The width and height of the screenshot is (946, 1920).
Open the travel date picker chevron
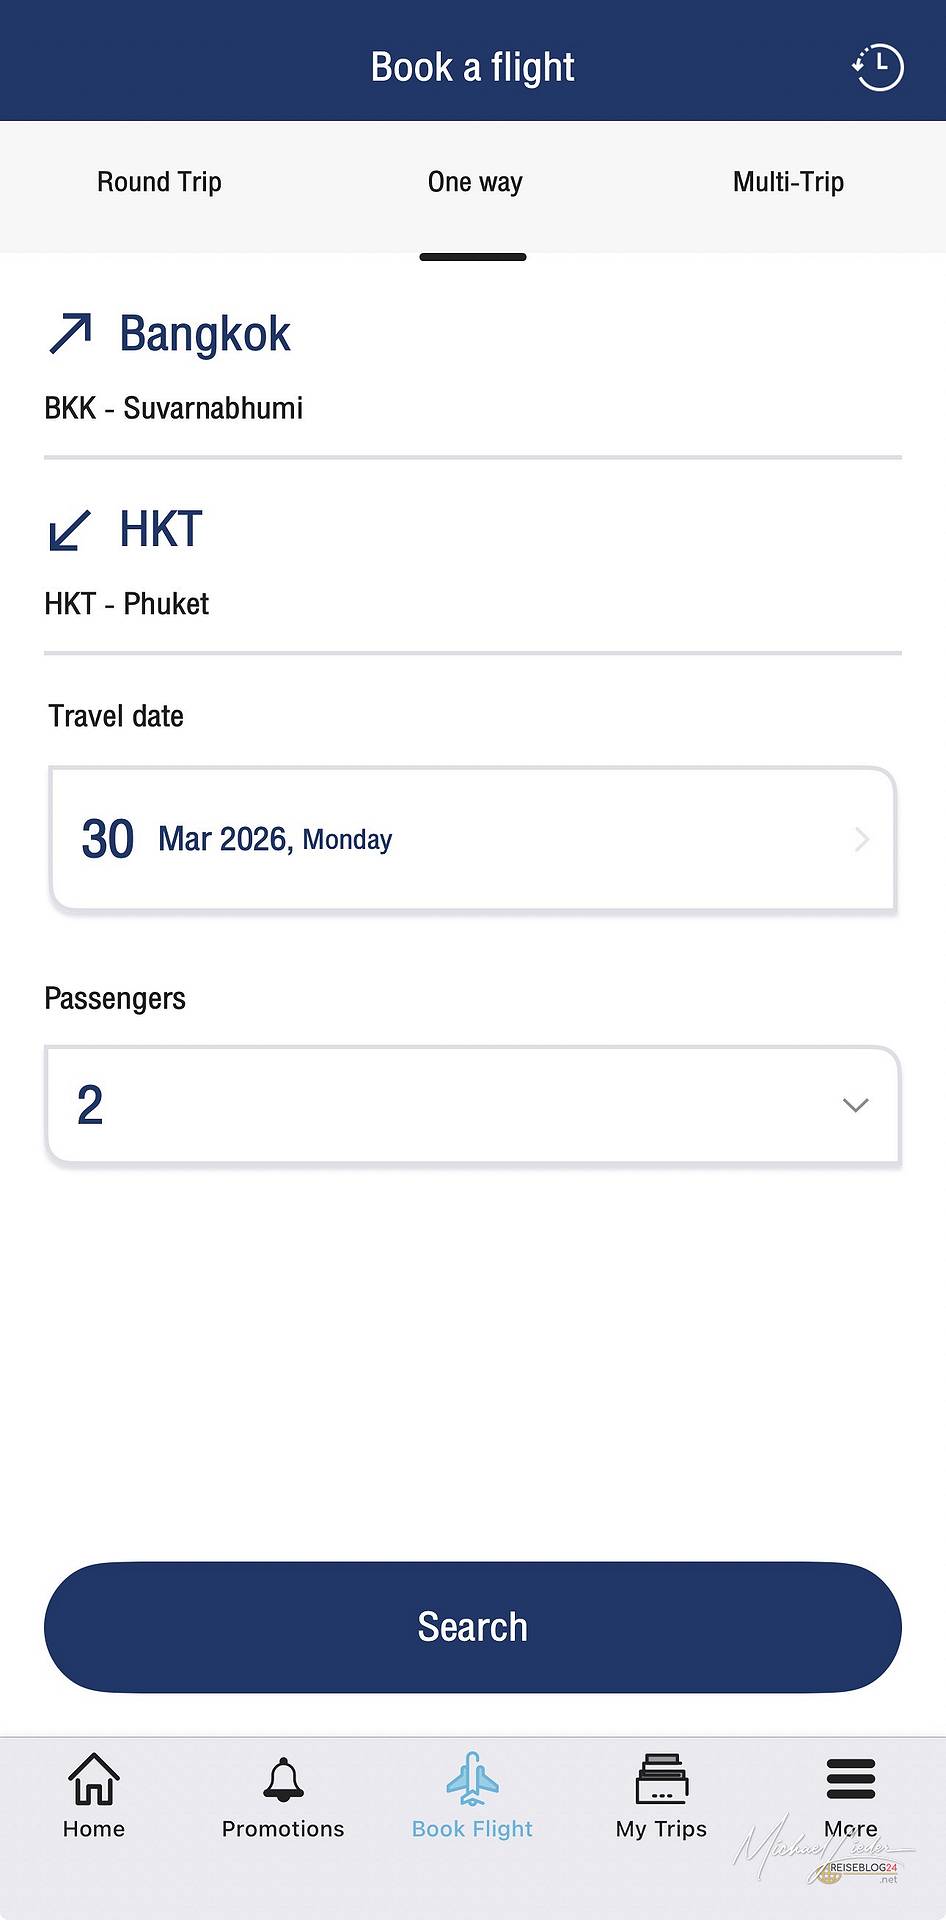pyautogui.click(x=862, y=839)
